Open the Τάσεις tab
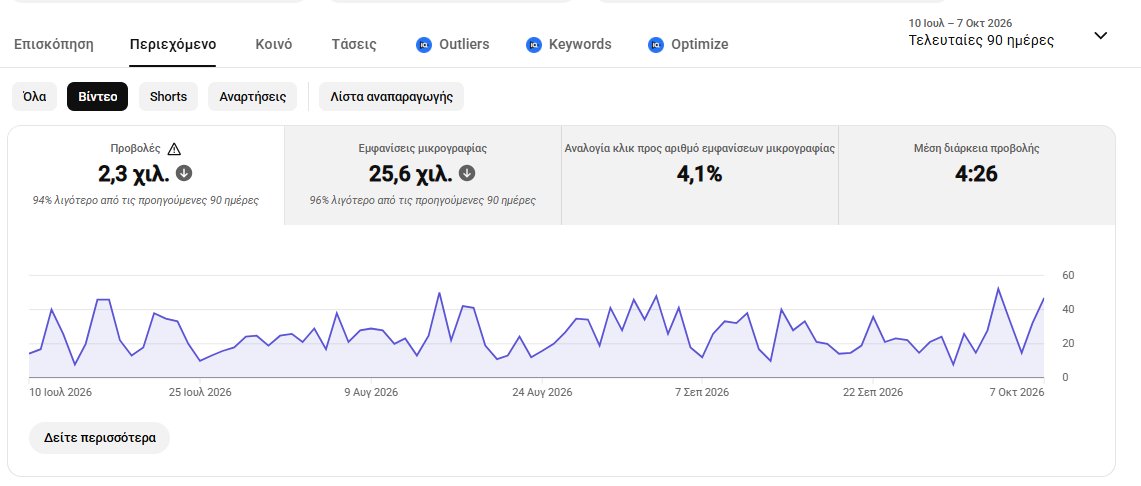 coord(354,44)
